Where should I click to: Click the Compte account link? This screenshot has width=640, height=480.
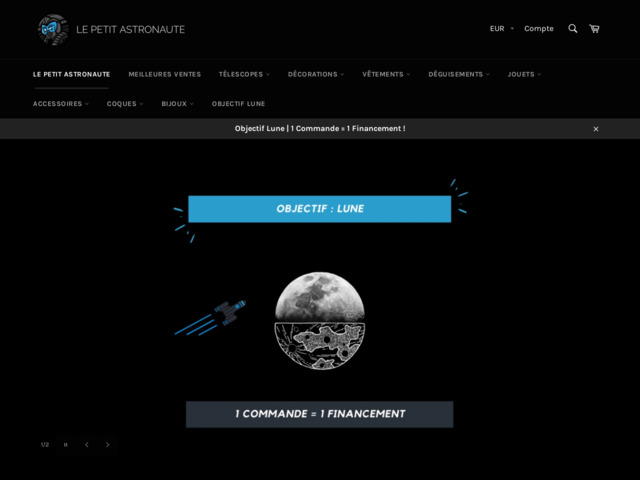pyautogui.click(x=538, y=29)
